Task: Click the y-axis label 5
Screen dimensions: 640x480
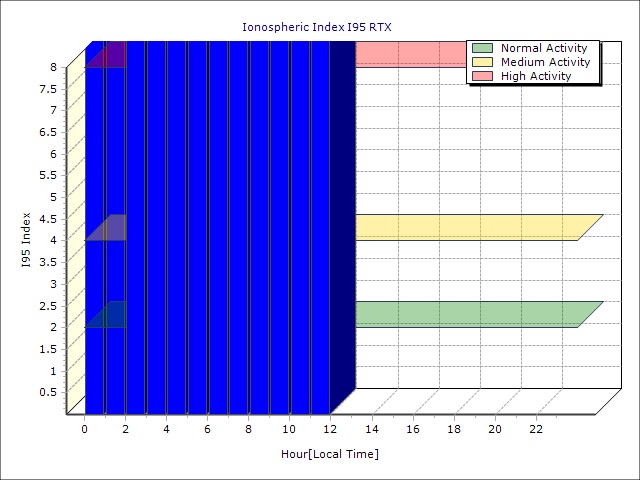Action: [x=54, y=197]
